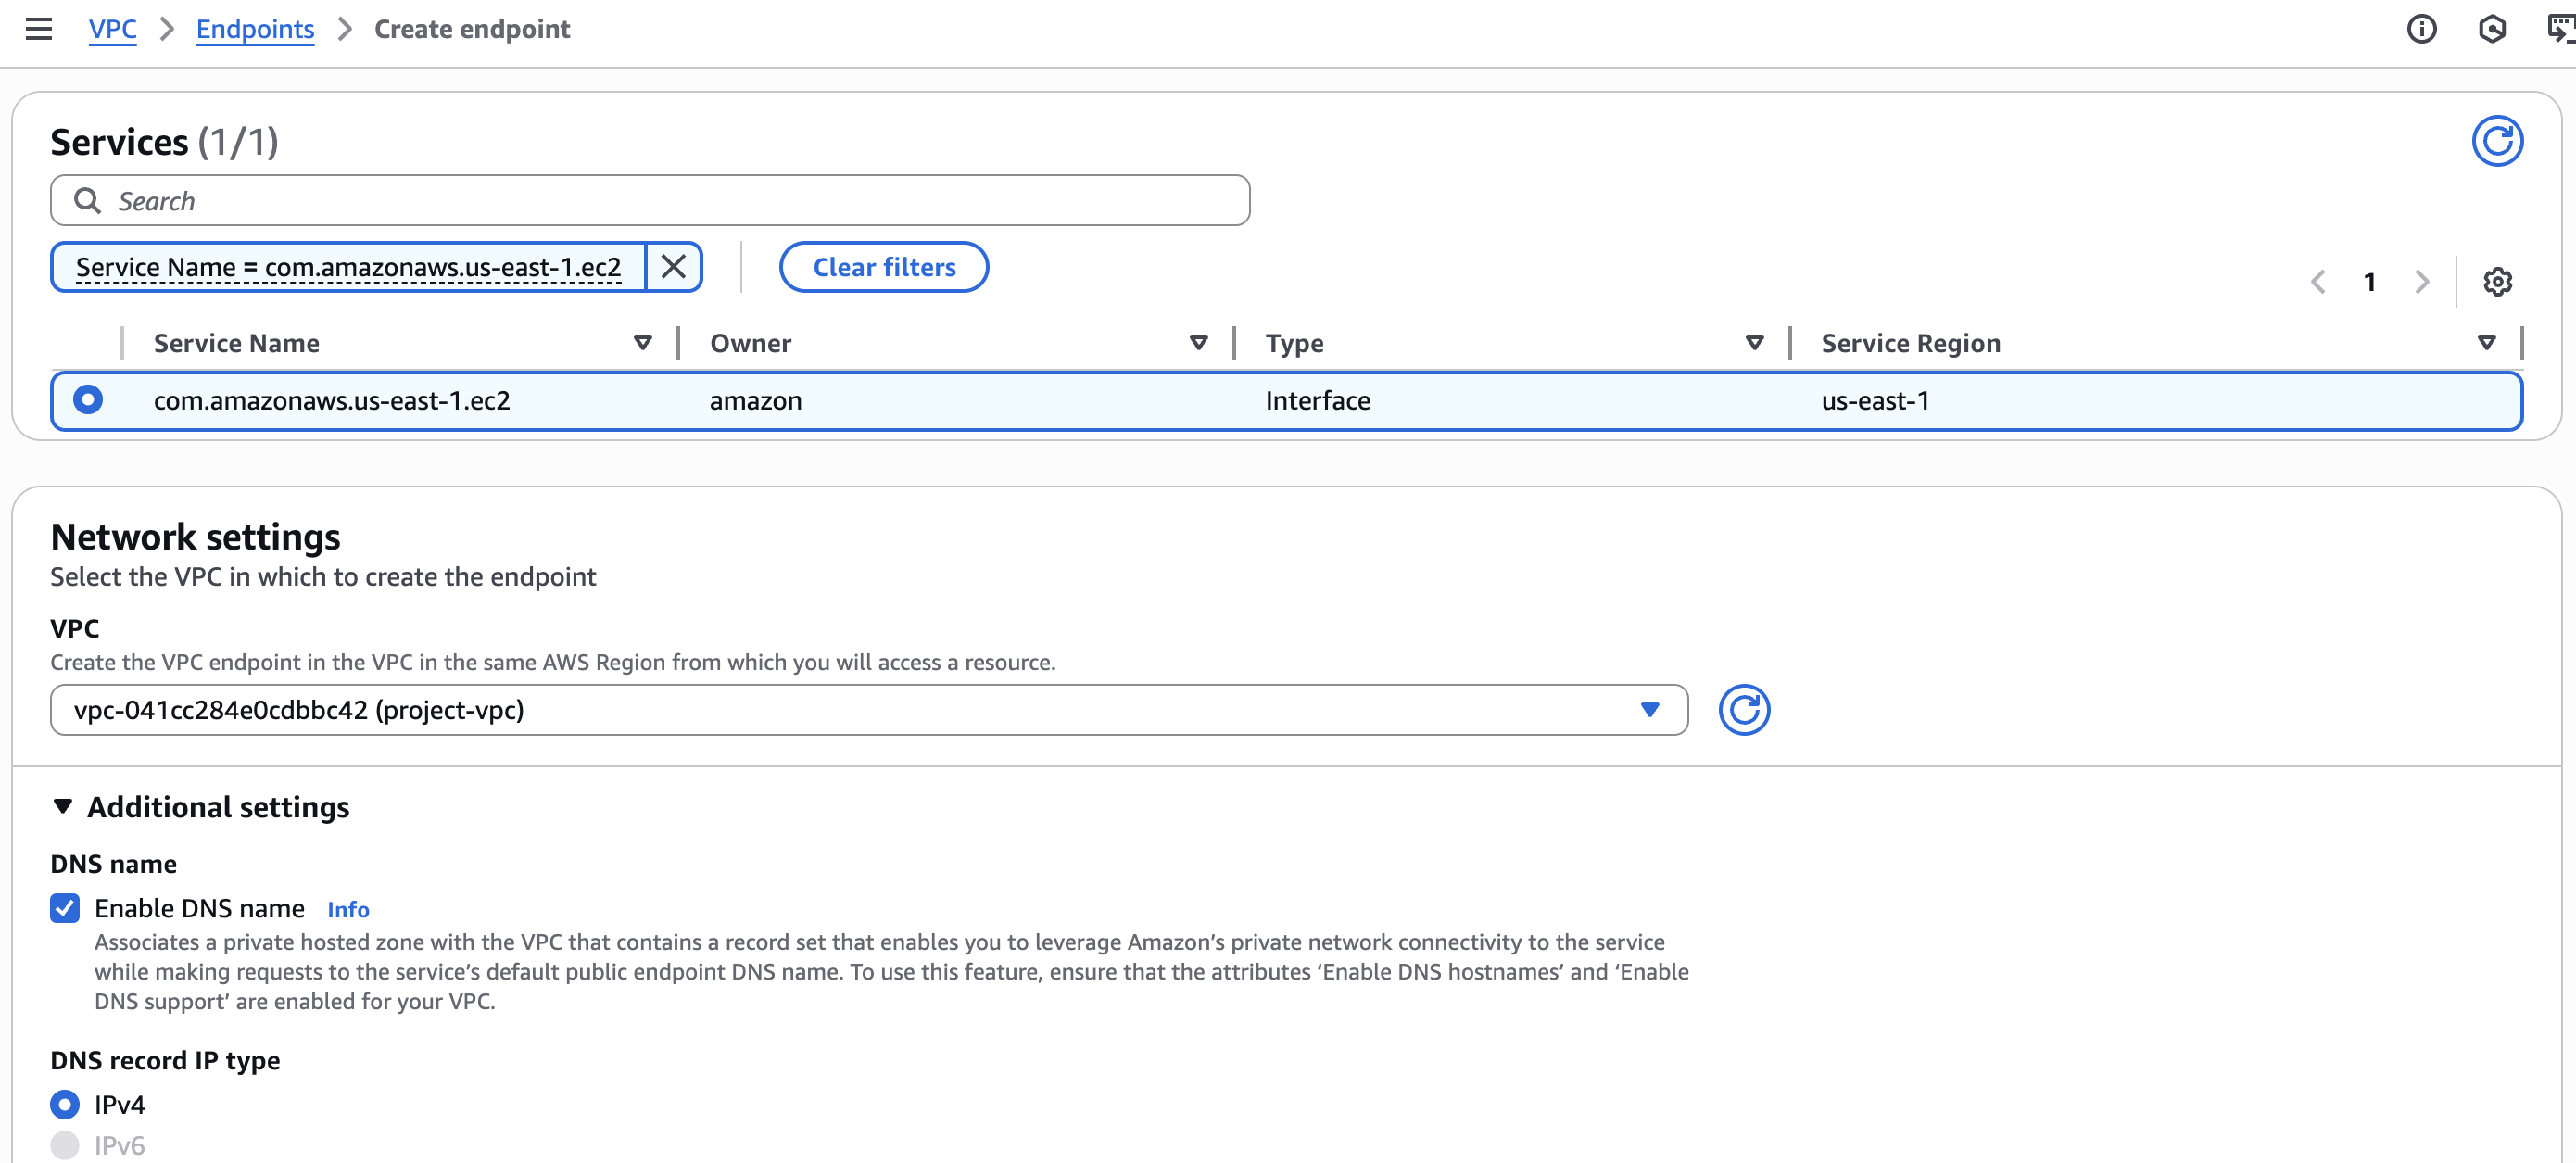Go to previous page of services

(x=2318, y=282)
